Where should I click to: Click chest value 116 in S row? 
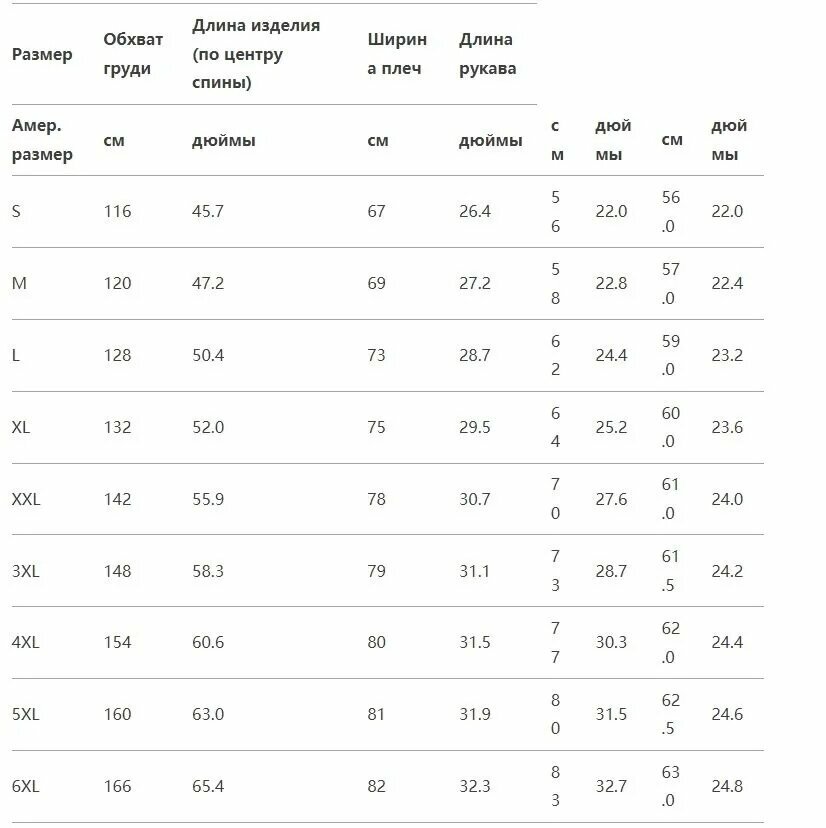coord(117,211)
